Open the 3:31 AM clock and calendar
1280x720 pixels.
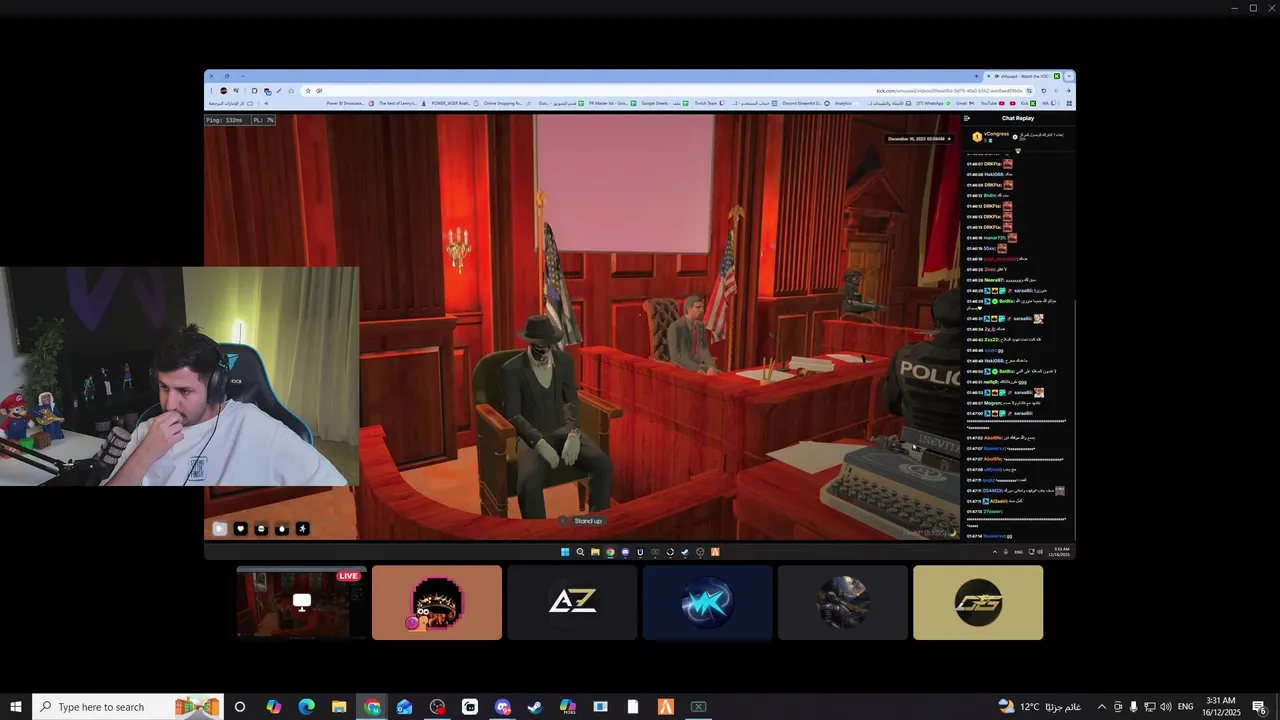1221,707
